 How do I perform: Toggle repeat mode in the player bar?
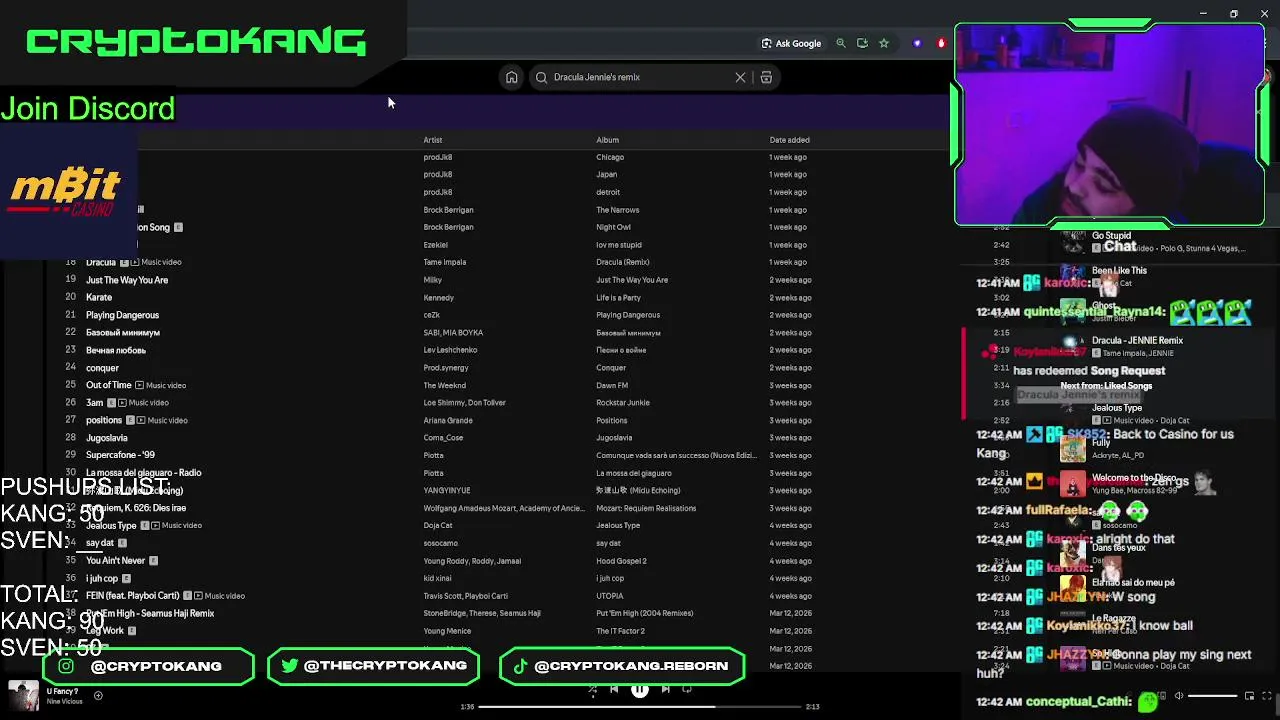click(x=687, y=689)
